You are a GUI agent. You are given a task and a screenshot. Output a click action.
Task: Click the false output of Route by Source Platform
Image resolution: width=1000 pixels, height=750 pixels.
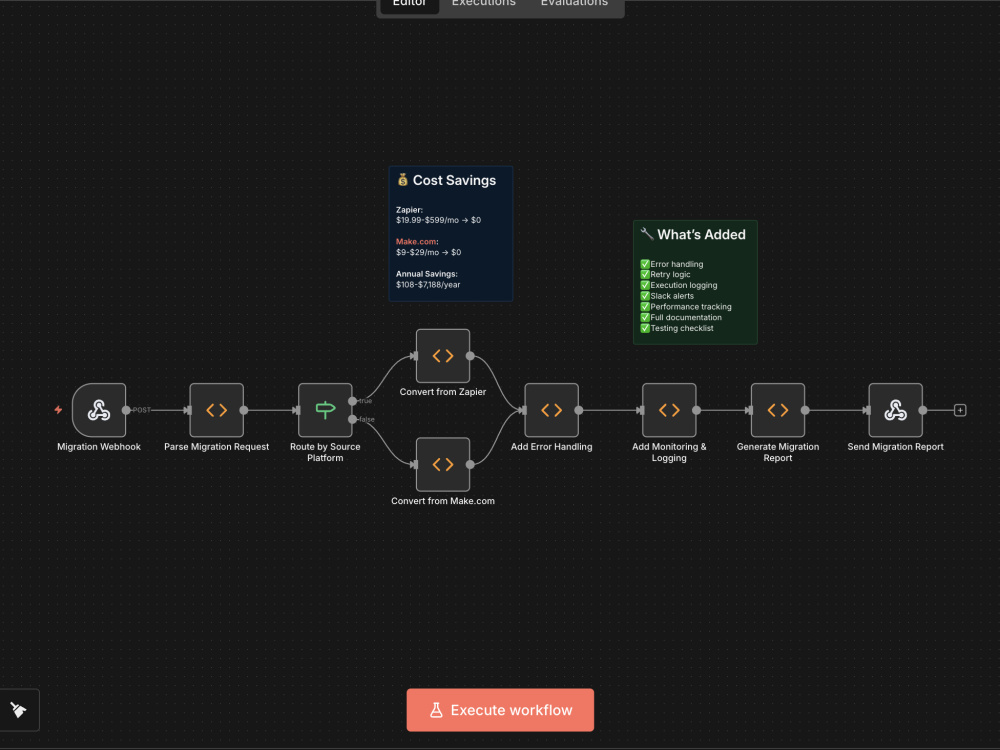[353, 419]
